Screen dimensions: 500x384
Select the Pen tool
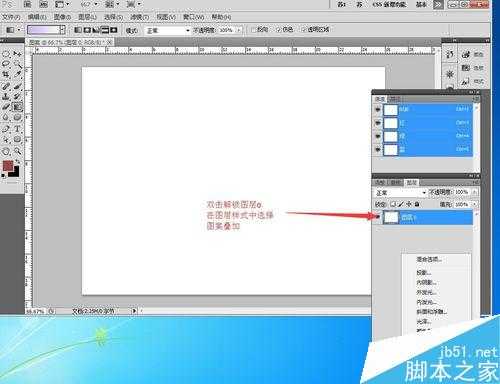pos(6,129)
